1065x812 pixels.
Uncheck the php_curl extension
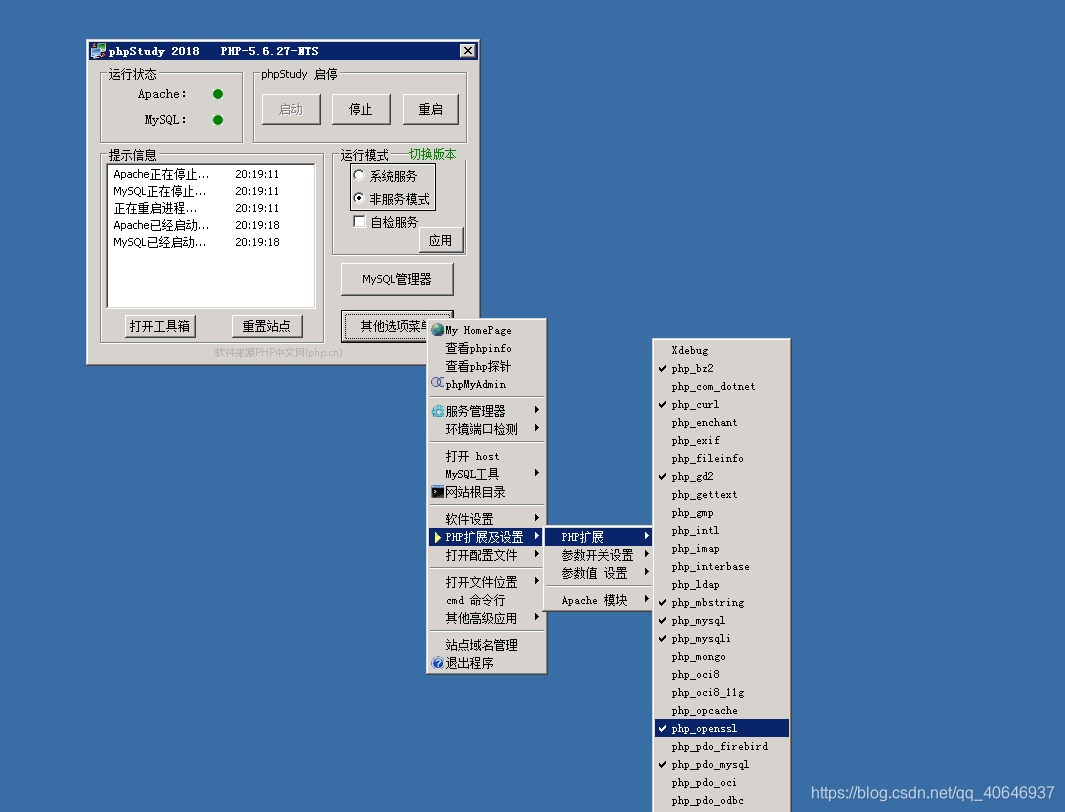pyautogui.click(x=721, y=405)
